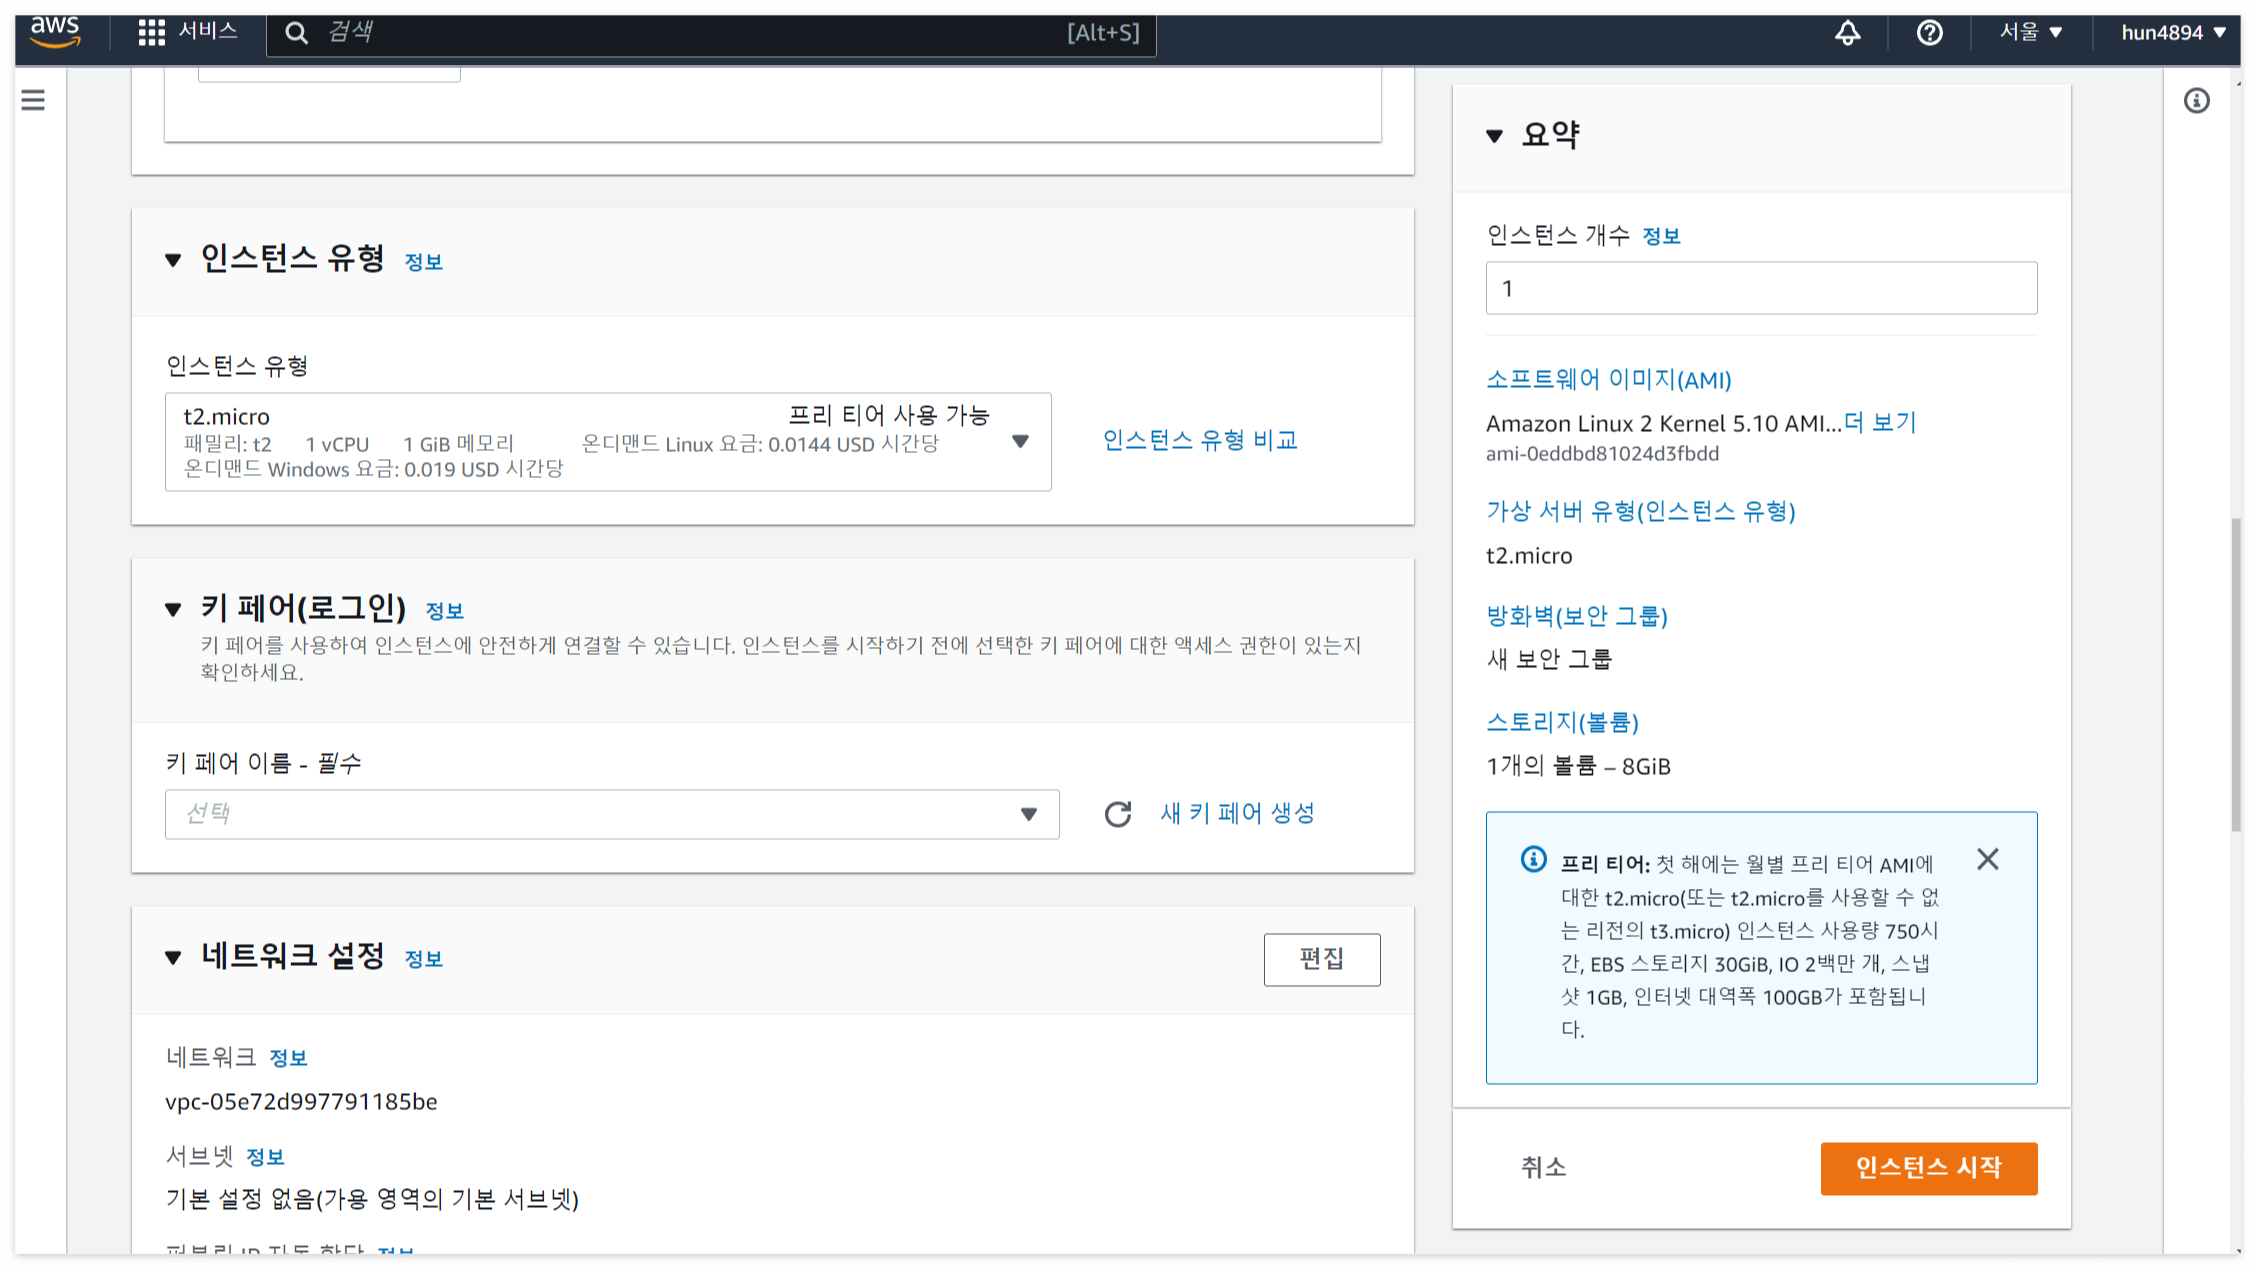This screenshot has width=2256, height=1269.
Task: Click the create new key pair link
Action: click(x=1237, y=813)
